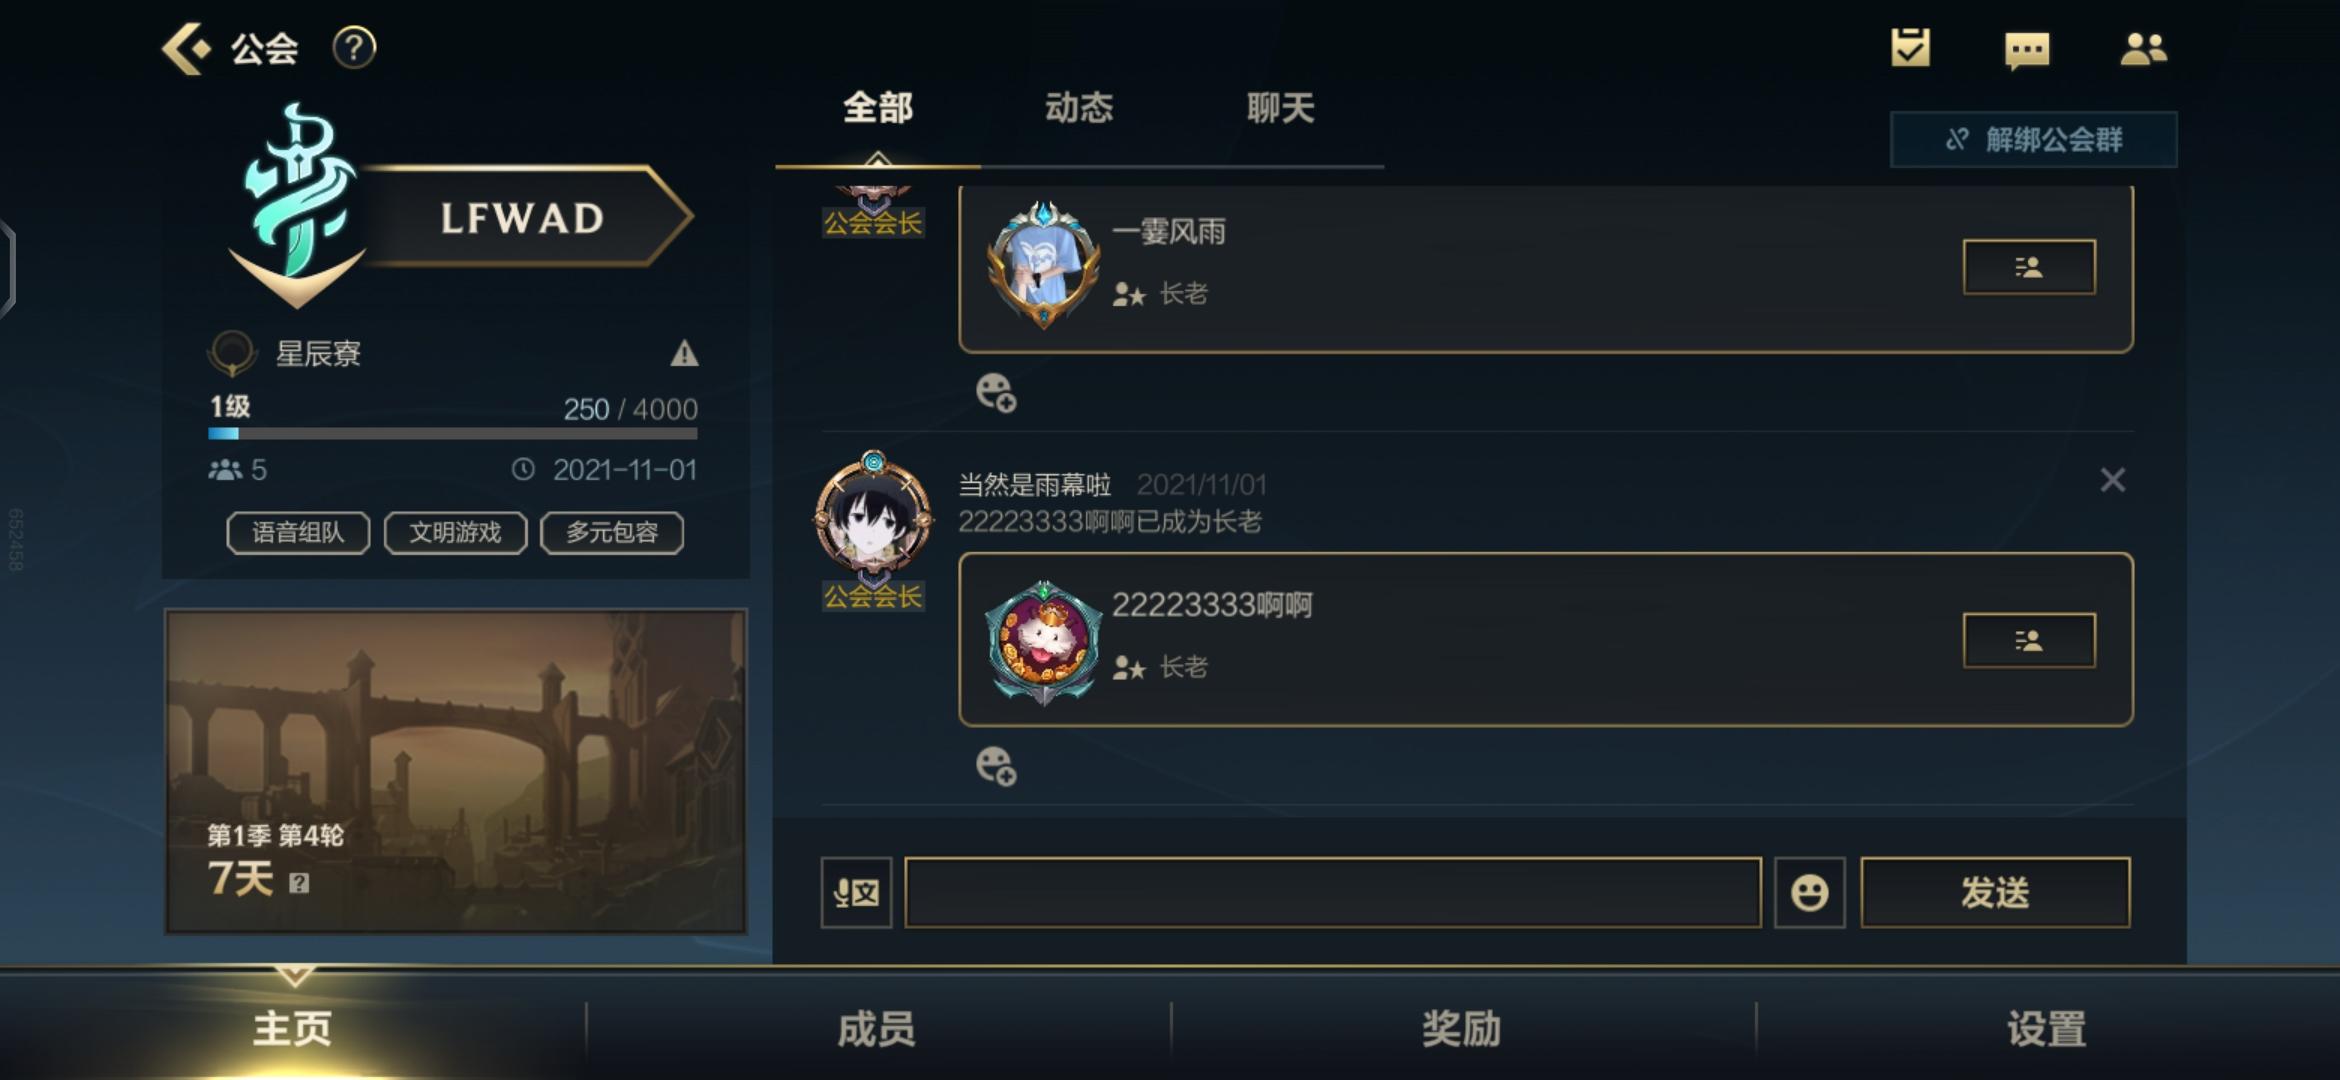2340x1080 pixels.
Task: Send message with 发送 button
Action: point(1995,892)
